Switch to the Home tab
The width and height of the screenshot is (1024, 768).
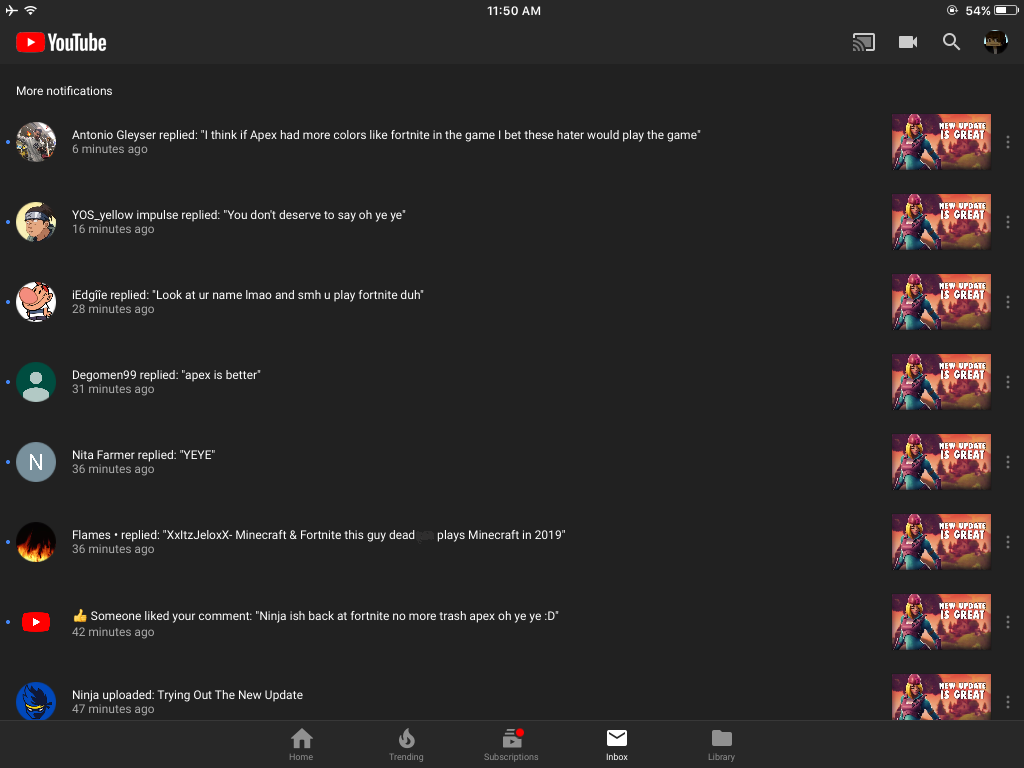(301, 745)
